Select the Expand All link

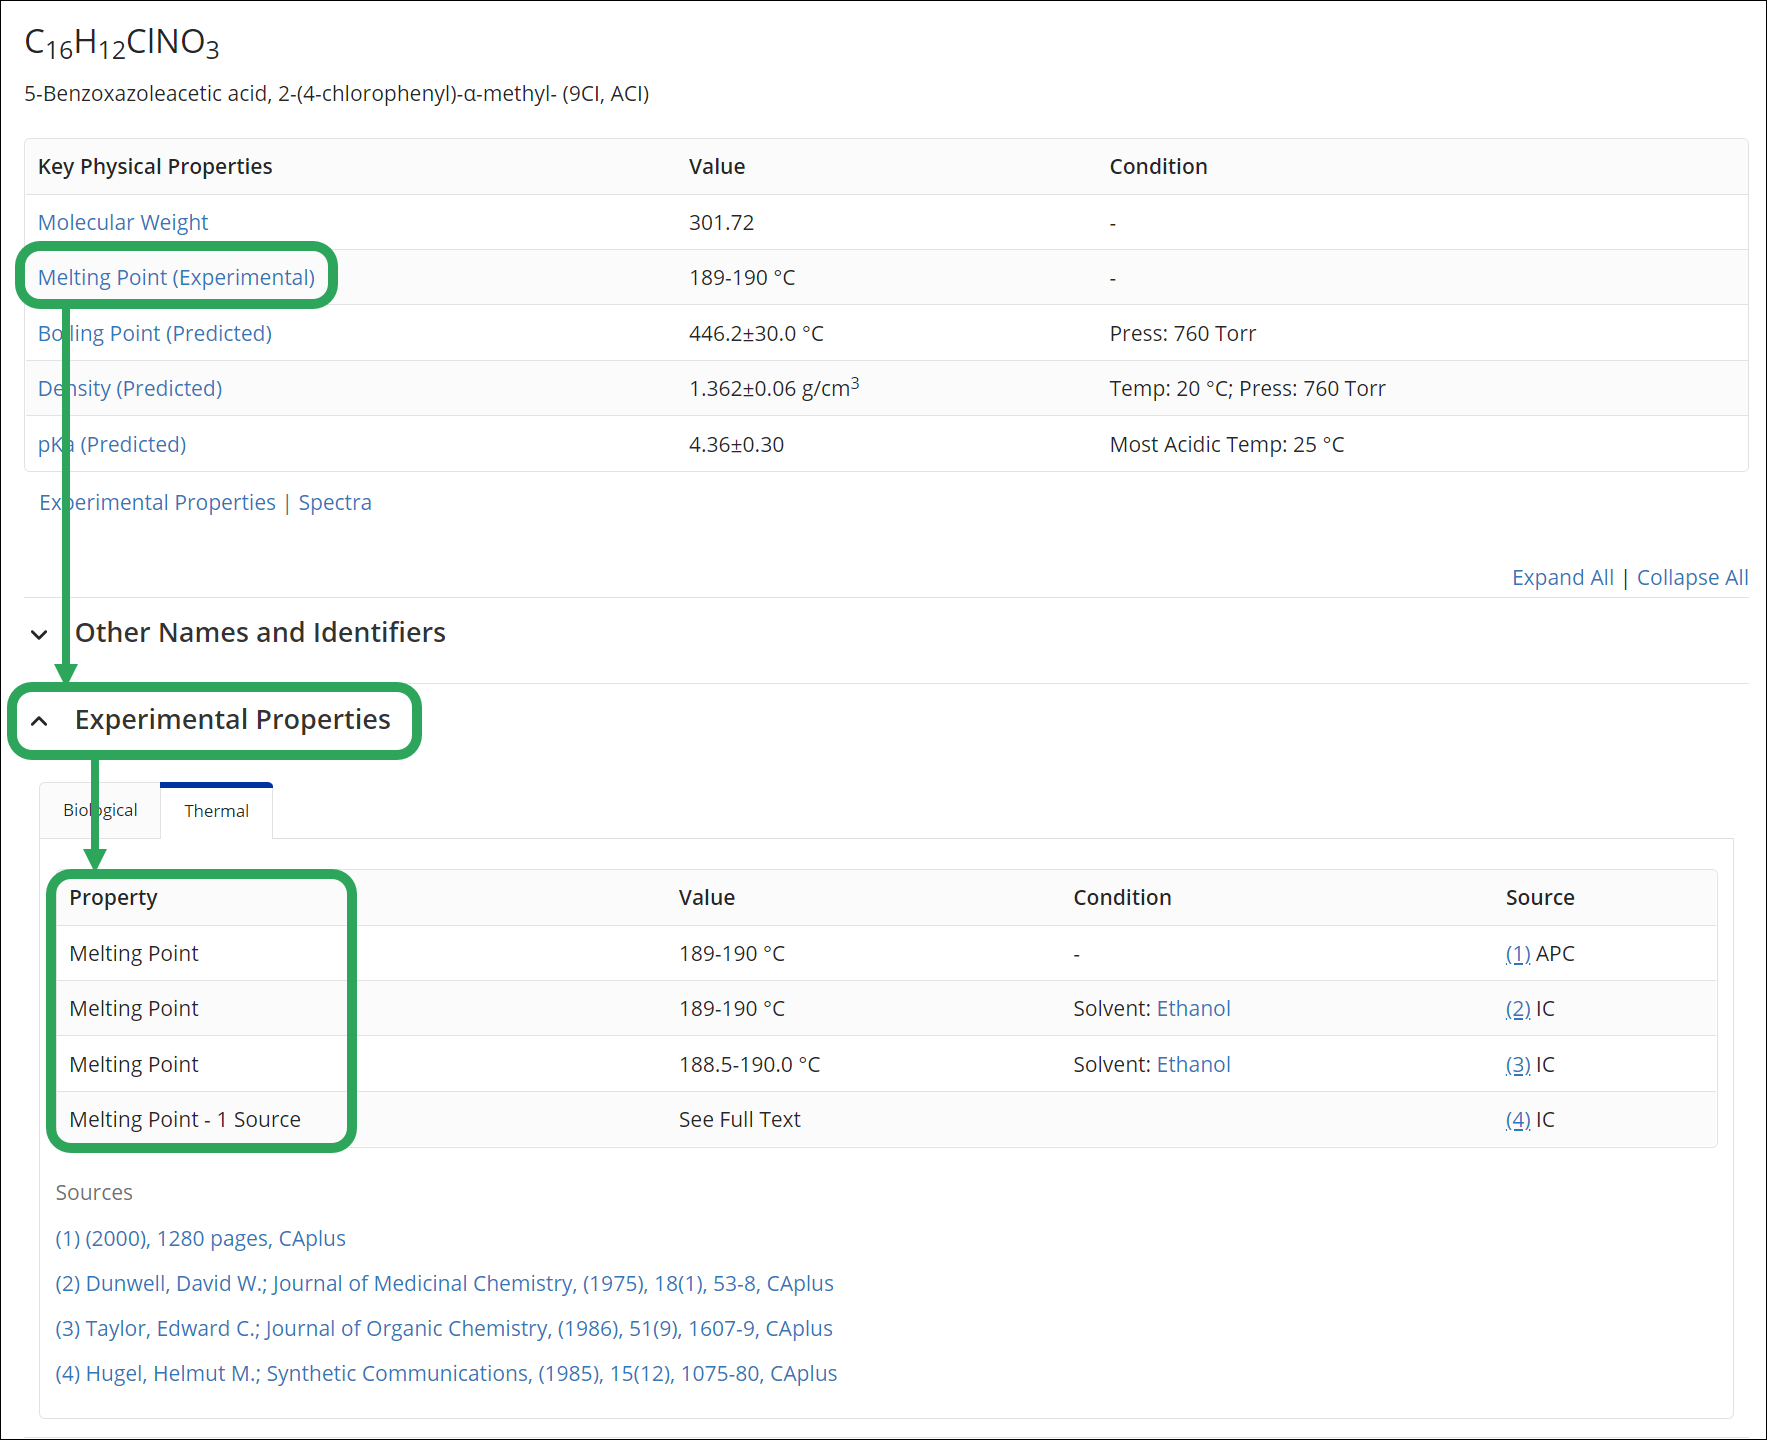point(1562,577)
